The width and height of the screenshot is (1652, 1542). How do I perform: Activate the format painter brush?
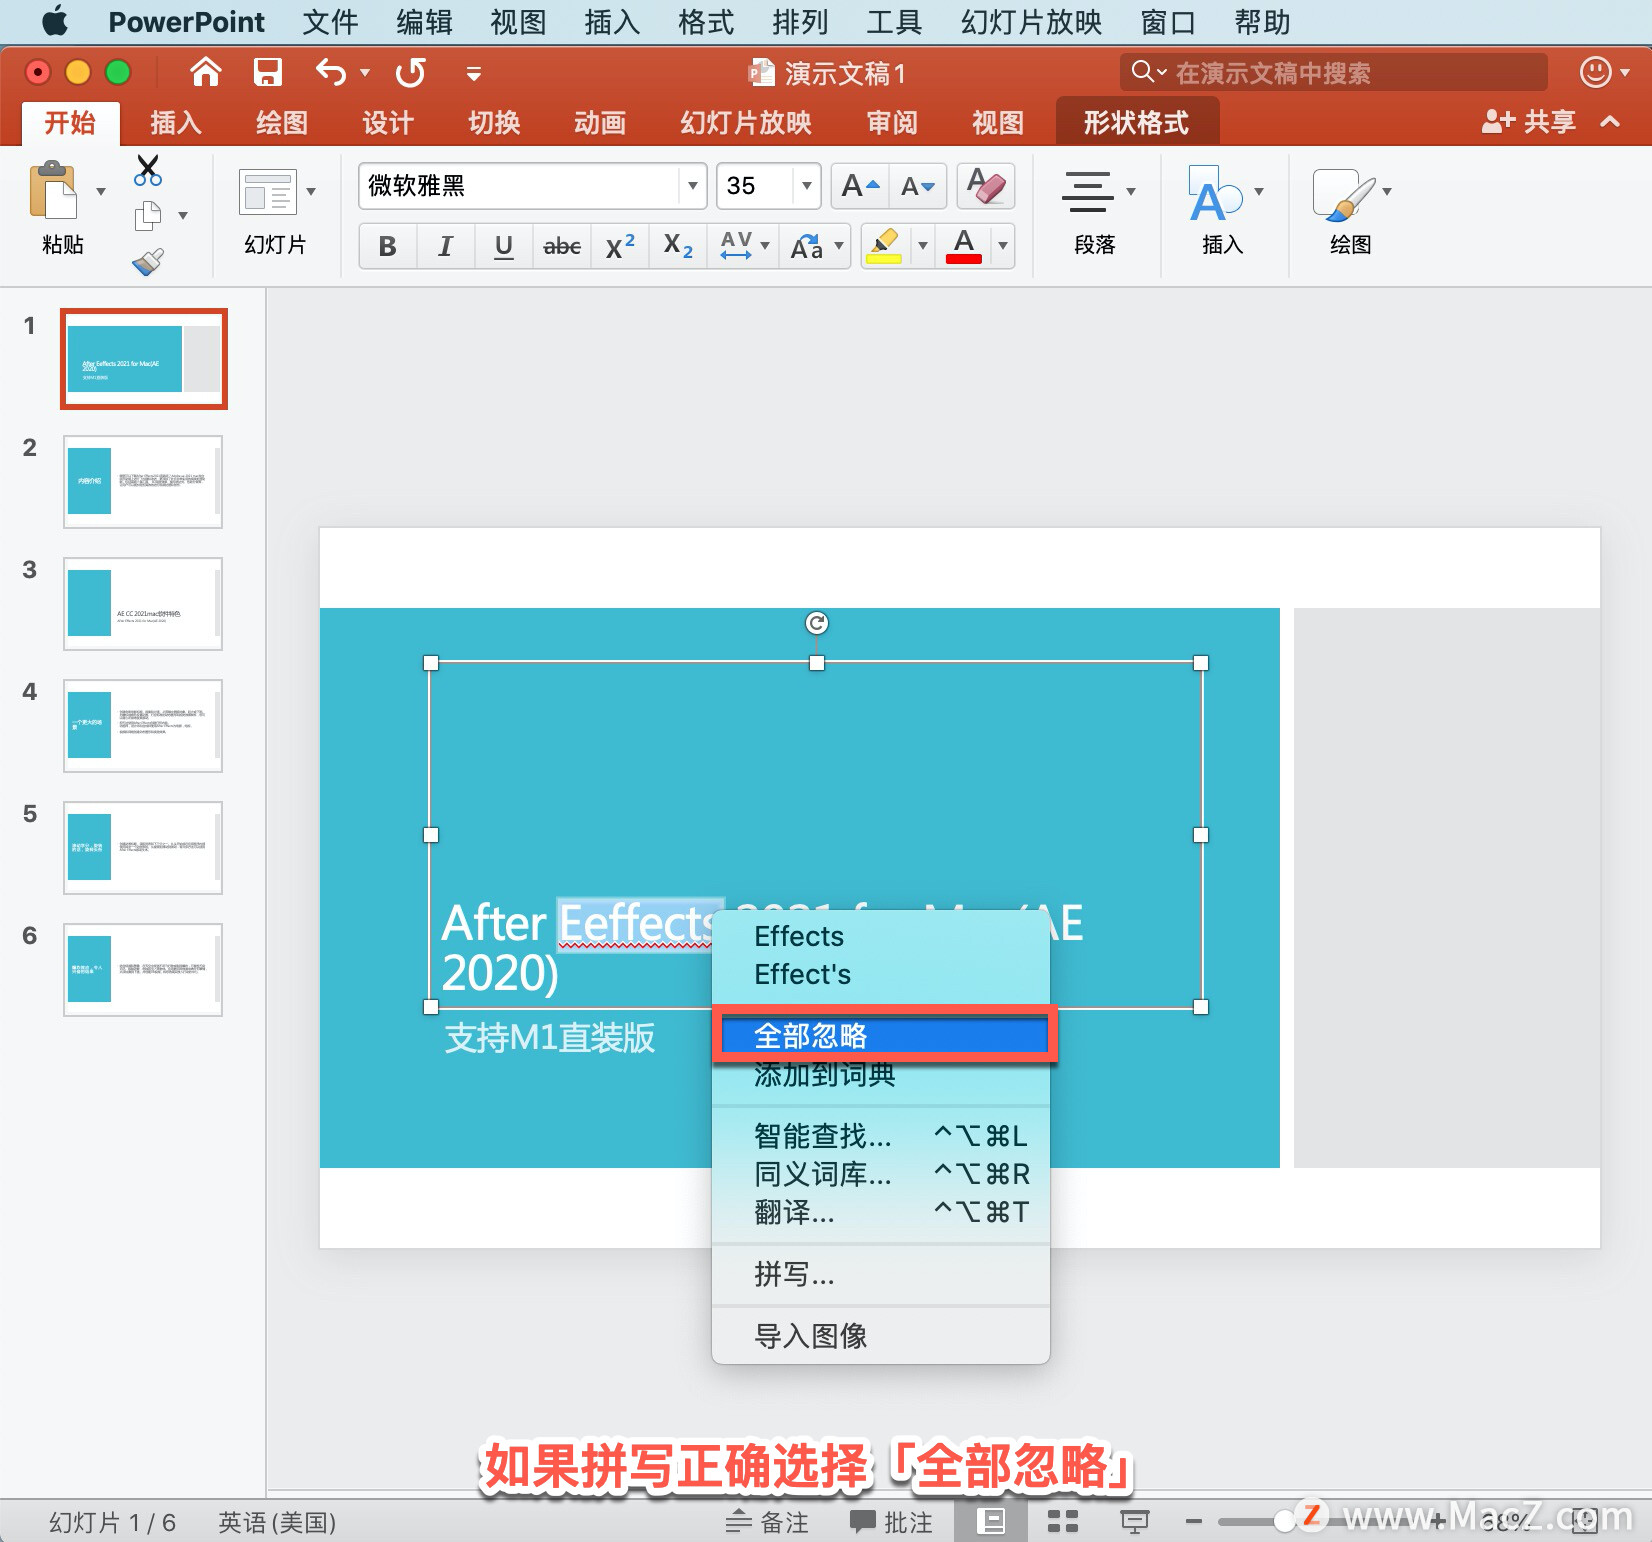tap(147, 262)
